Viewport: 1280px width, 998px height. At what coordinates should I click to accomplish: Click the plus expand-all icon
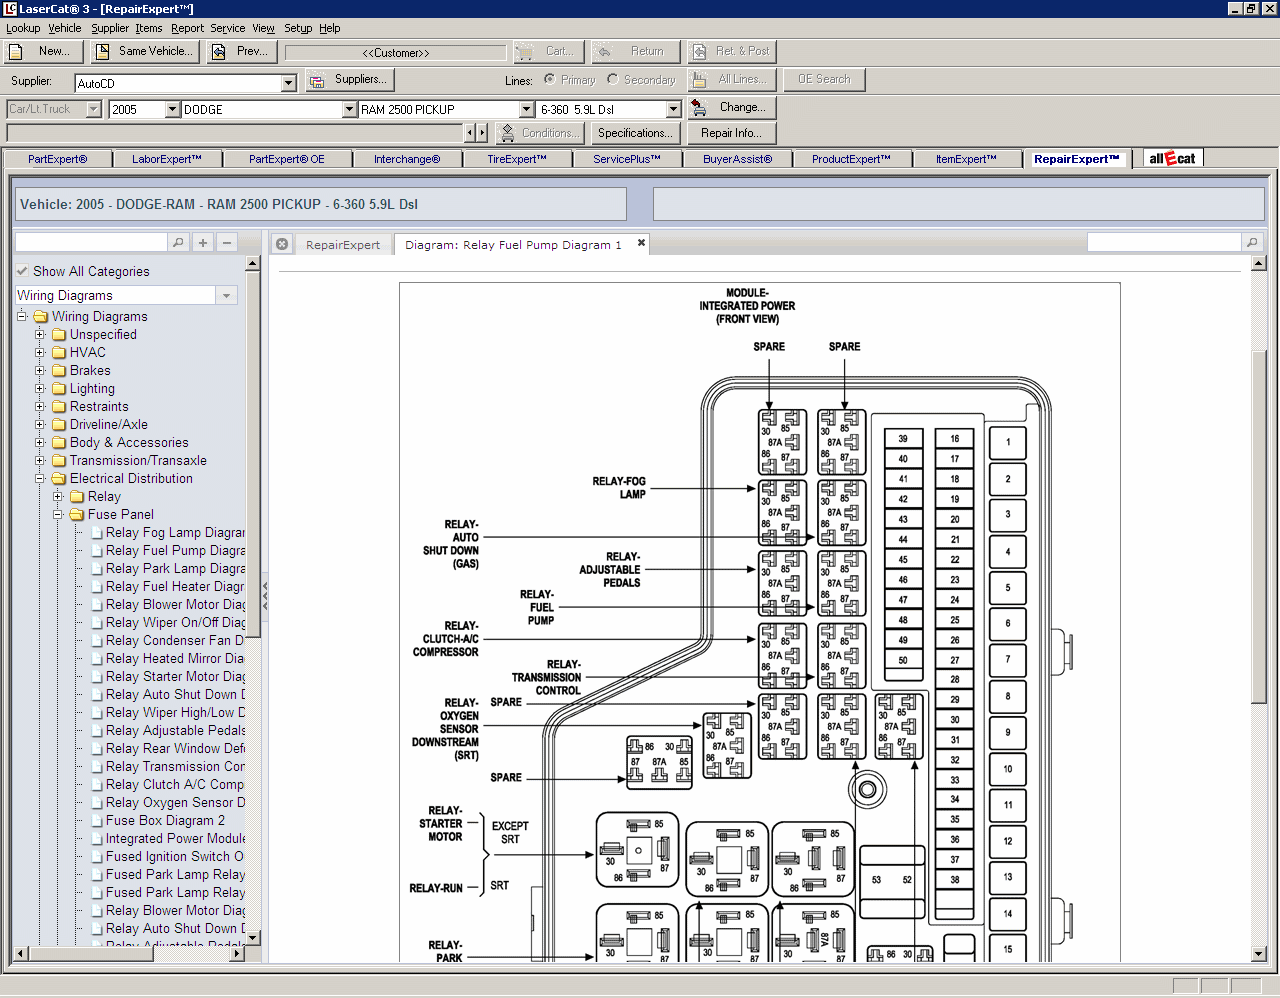tap(203, 242)
